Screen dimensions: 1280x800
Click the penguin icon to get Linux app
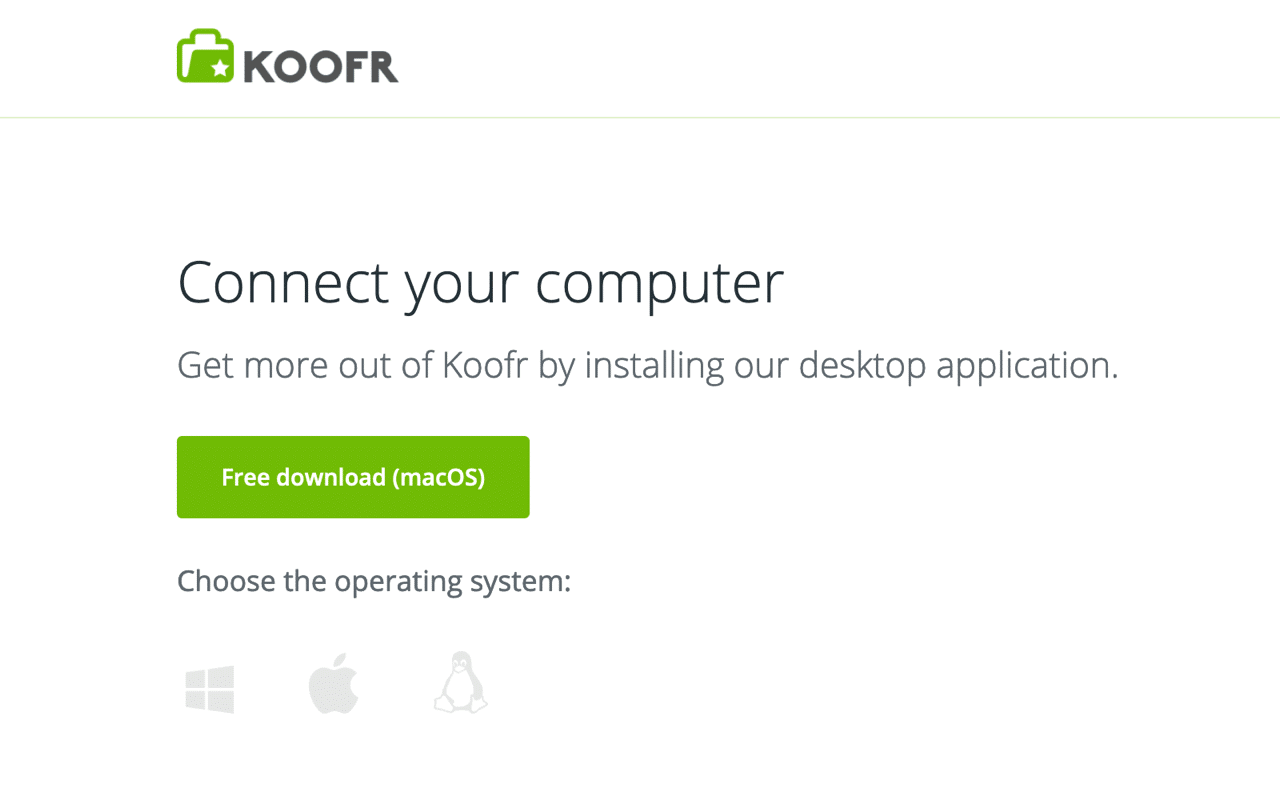pos(459,684)
